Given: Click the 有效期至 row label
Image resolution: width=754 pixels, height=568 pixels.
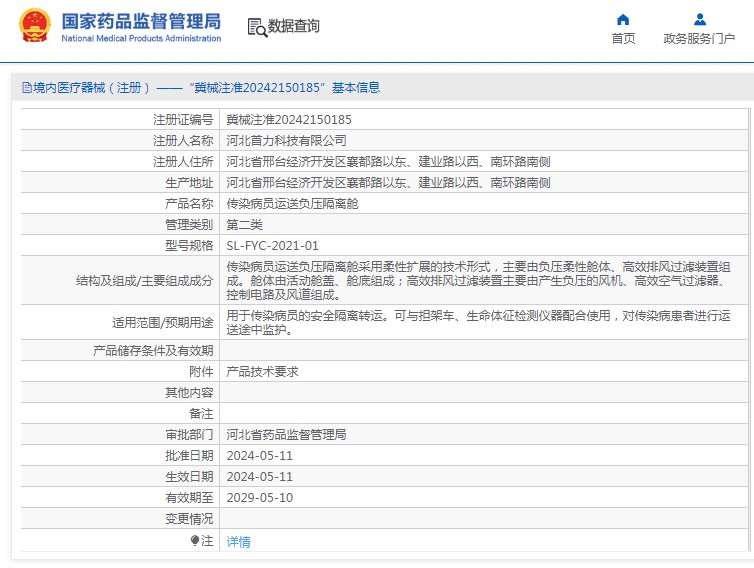Looking at the screenshot, I should pyautogui.click(x=189, y=498).
